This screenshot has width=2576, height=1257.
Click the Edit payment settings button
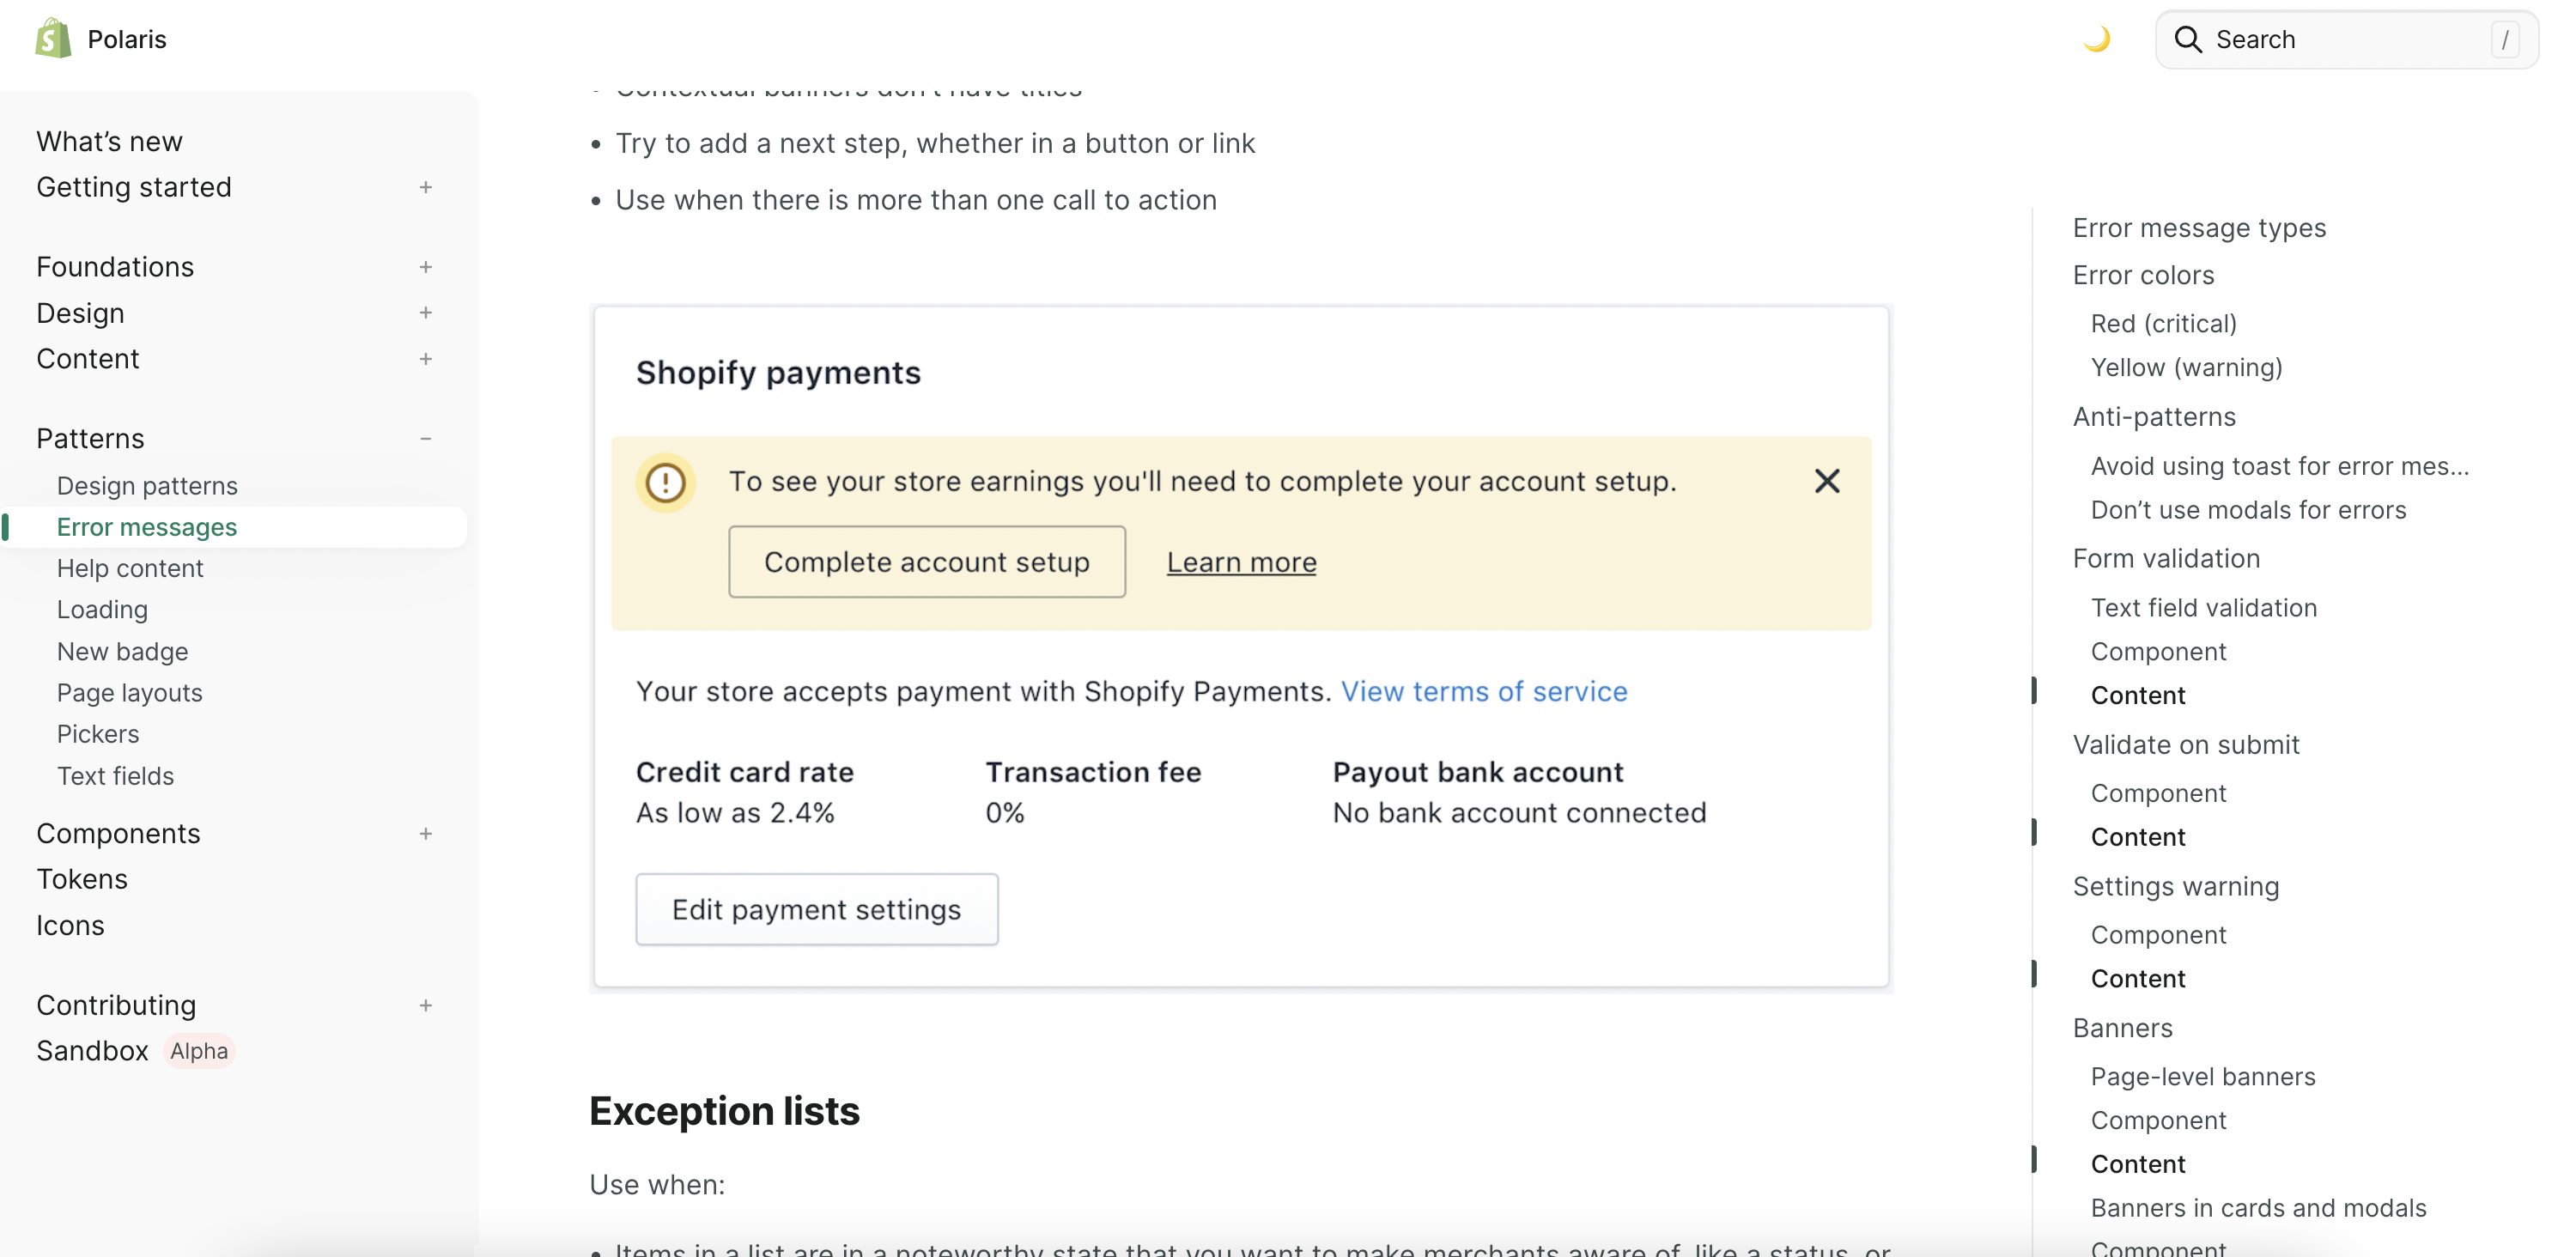(x=816, y=909)
